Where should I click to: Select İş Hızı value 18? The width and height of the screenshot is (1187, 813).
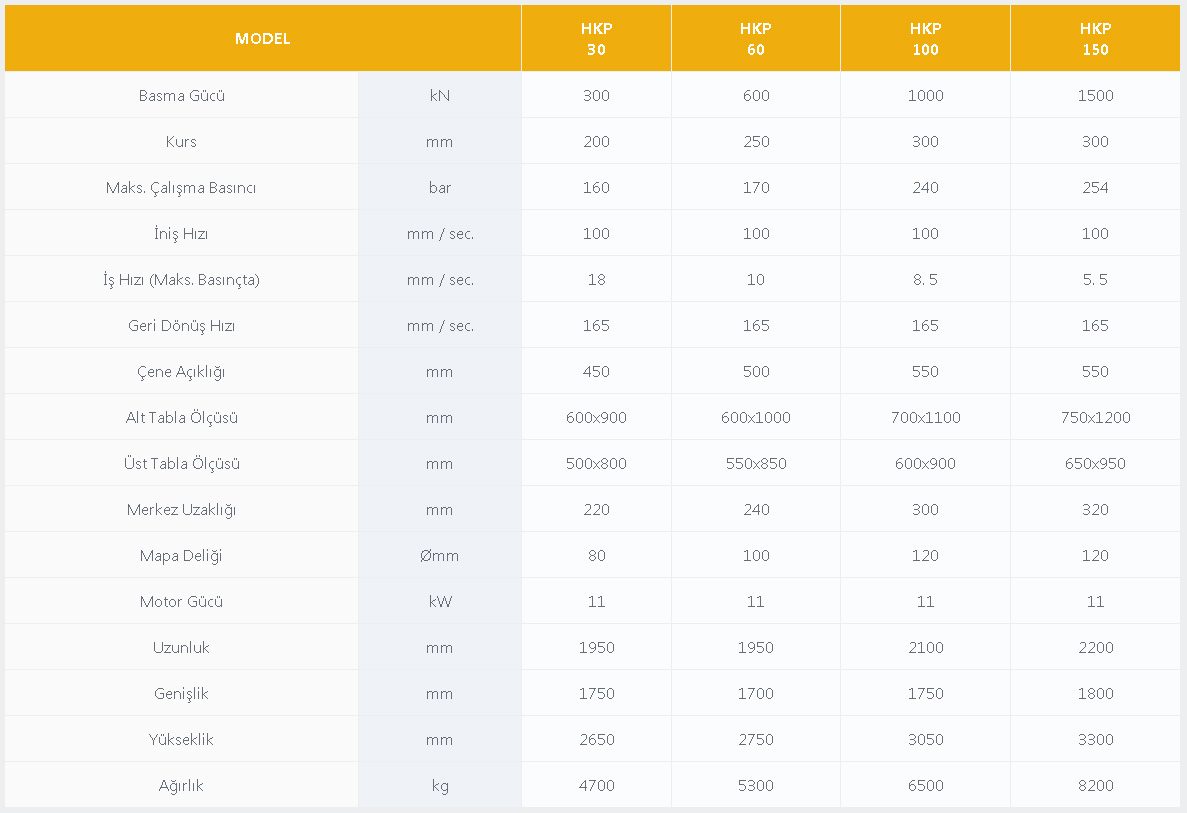click(597, 279)
